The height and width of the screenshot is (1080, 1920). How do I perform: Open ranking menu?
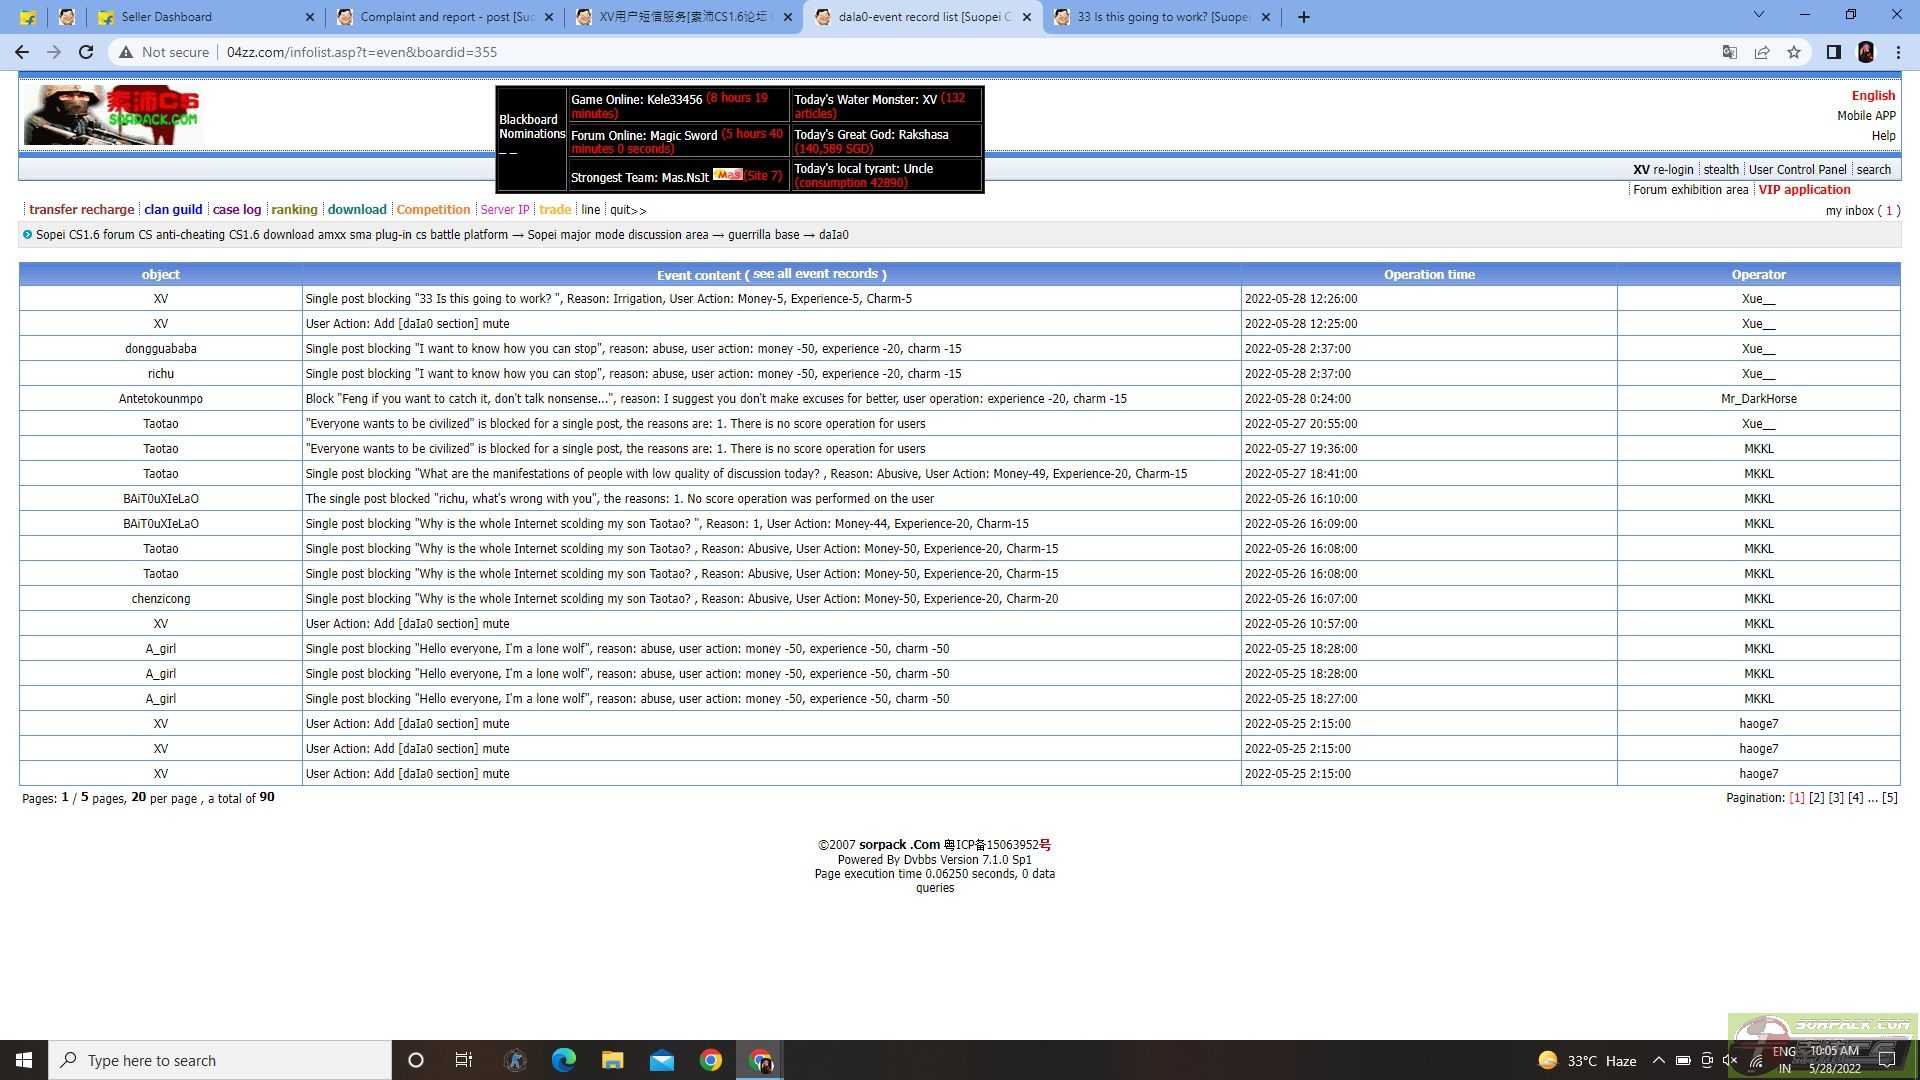[x=294, y=210]
